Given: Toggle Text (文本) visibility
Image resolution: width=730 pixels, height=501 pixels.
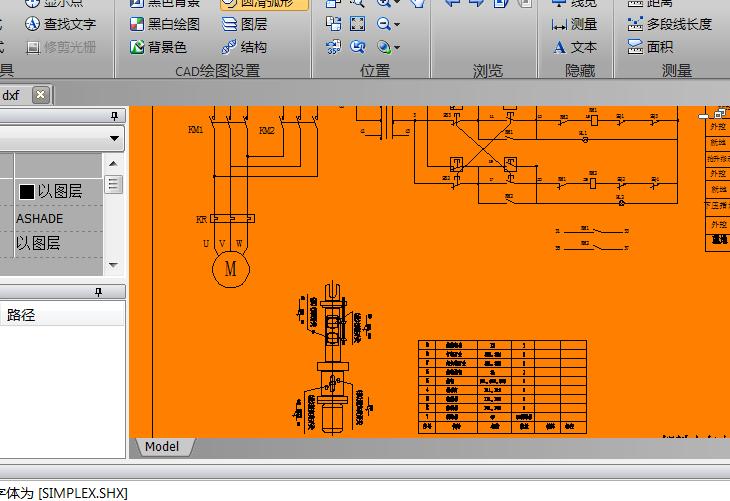Looking at the screenshot, I should 574,47.
